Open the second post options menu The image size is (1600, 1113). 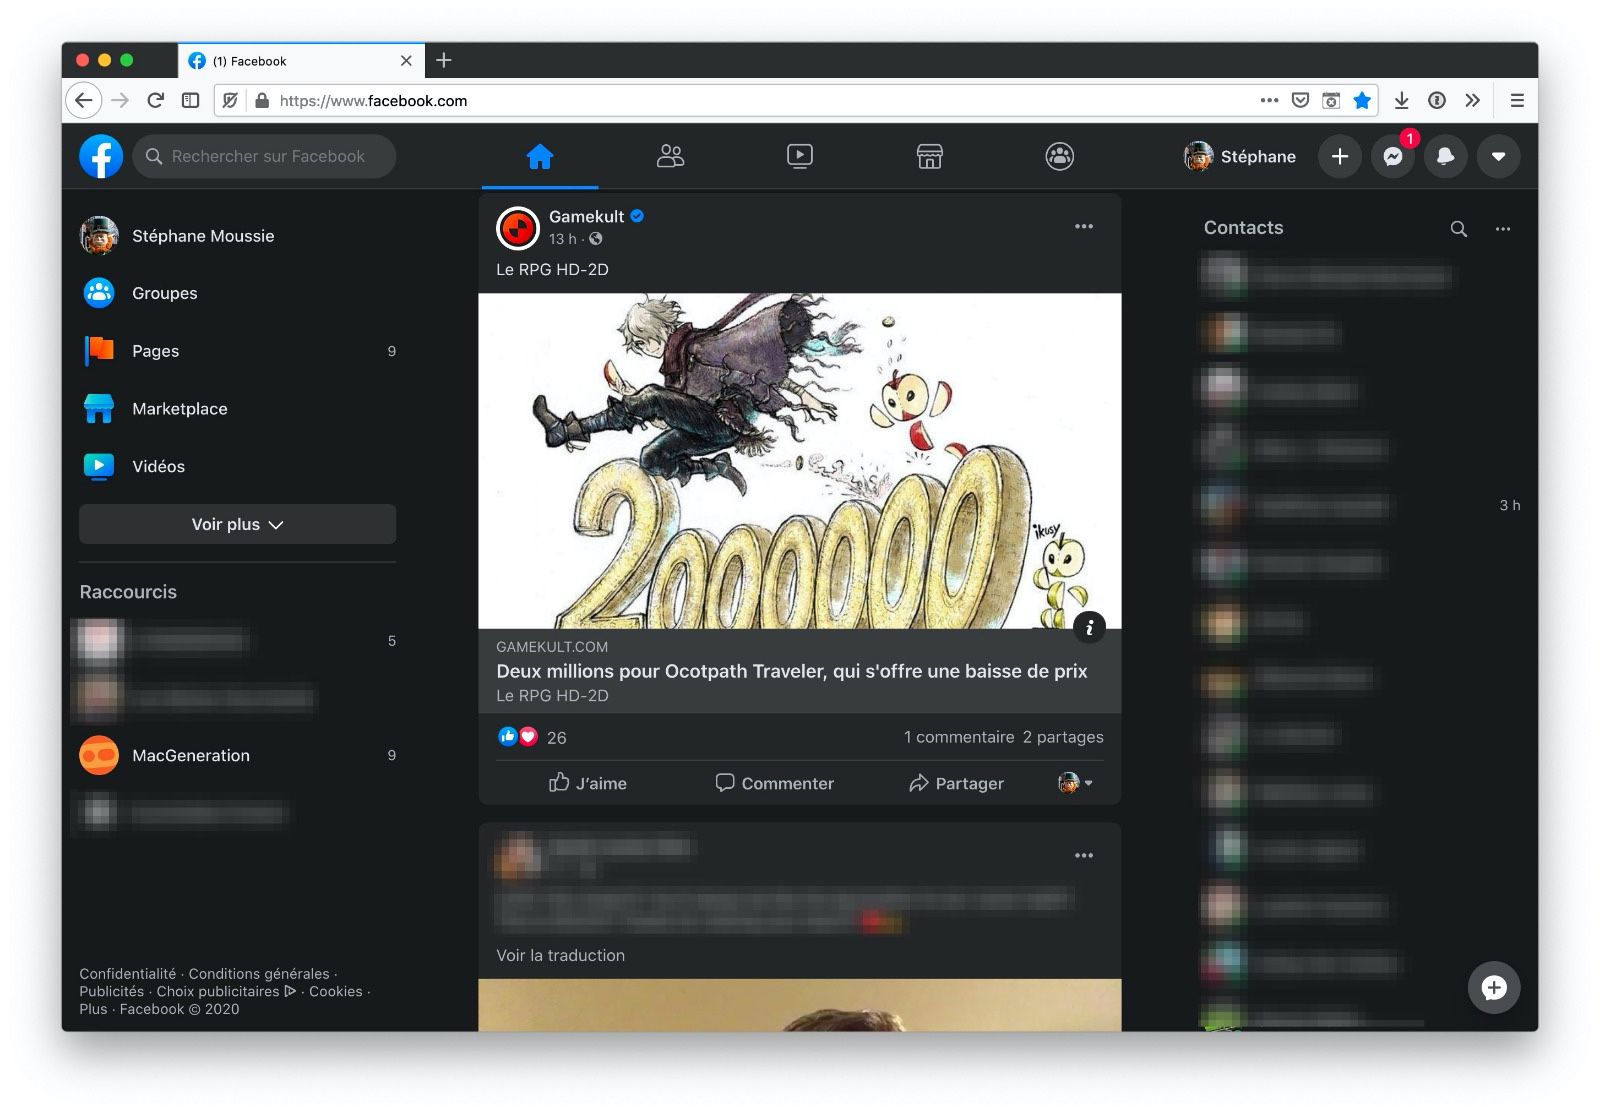[1084, 855]
